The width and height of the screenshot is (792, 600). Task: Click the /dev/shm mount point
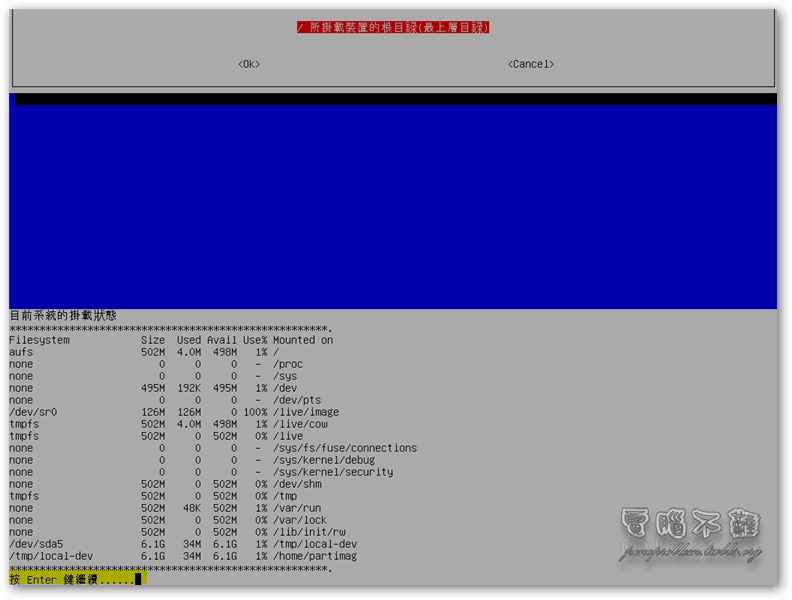300,484
